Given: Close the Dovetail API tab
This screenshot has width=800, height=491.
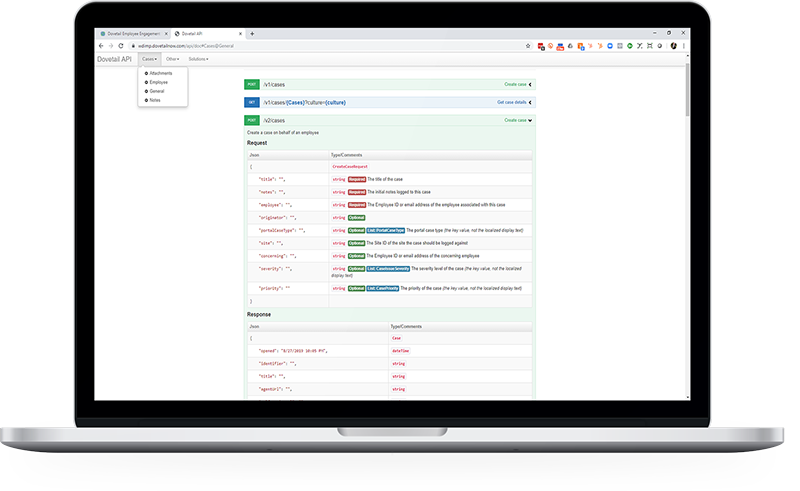Looking at the screenshot, I should pos(240,34).
